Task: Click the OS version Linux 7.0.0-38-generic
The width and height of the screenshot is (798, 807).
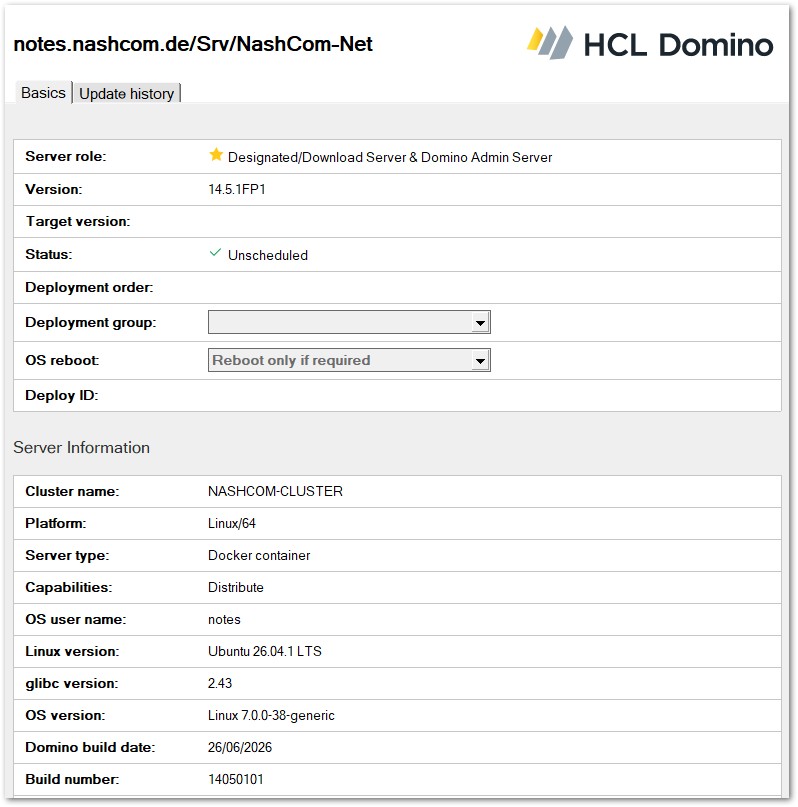Action: (271, 715)
